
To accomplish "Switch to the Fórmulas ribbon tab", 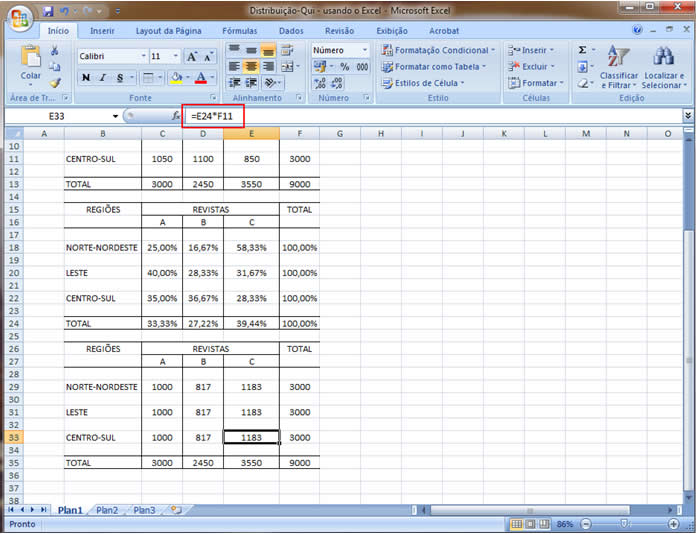I will pos(239,31).
